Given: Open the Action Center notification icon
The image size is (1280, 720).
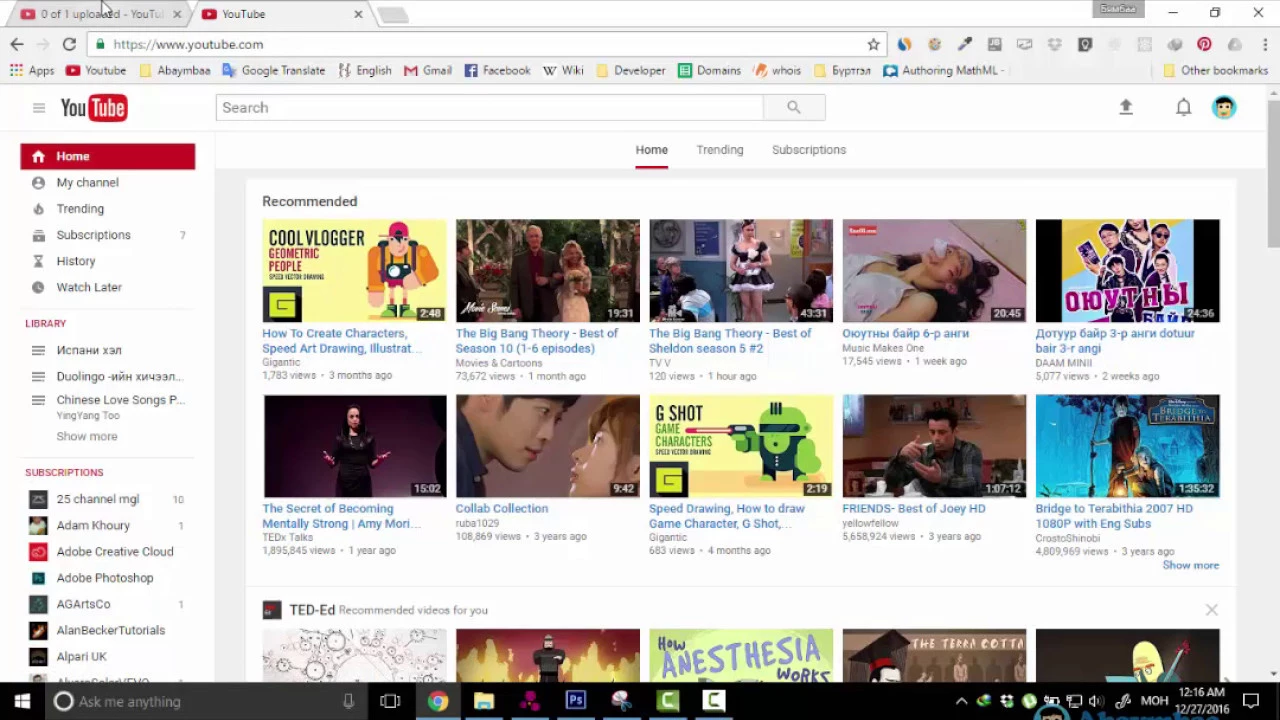Looking at the screenshot, I should tap(1250, 701).
